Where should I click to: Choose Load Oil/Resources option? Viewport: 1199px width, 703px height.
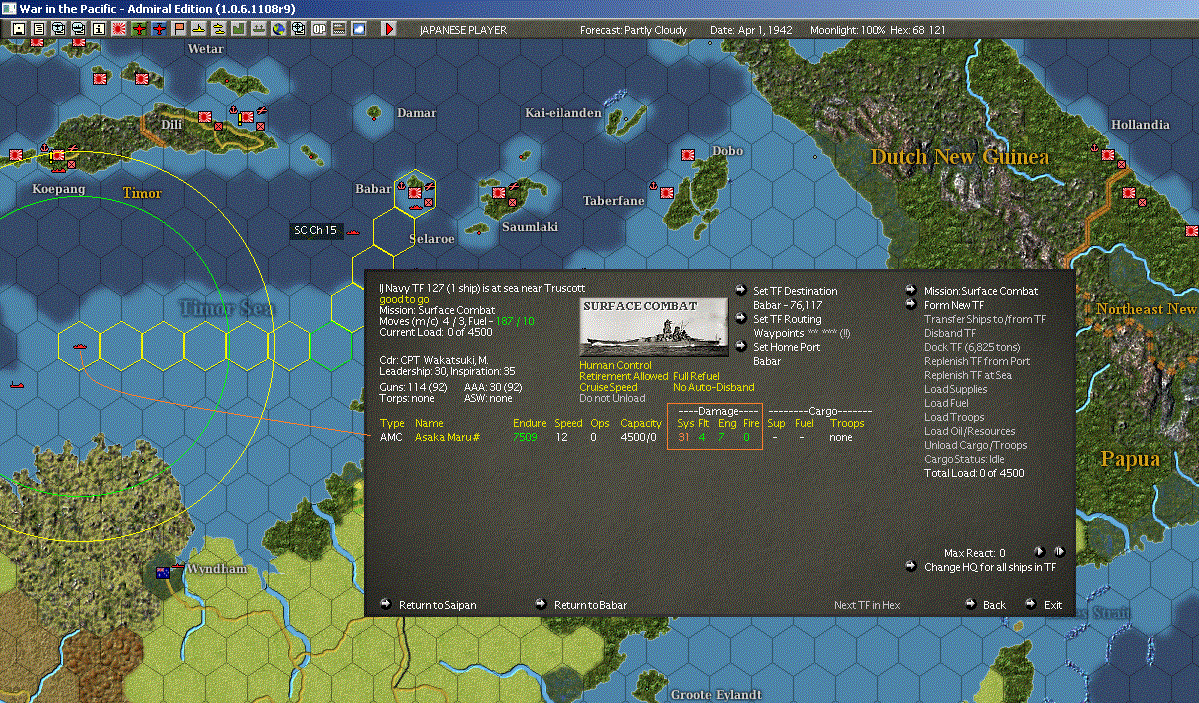coord(970,431)
